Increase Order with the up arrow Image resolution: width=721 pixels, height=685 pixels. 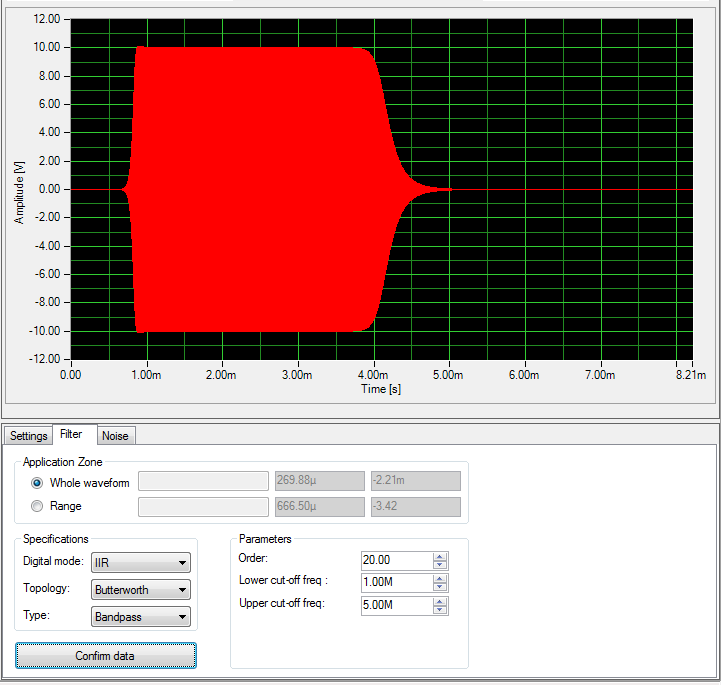[x=440, y=556]
